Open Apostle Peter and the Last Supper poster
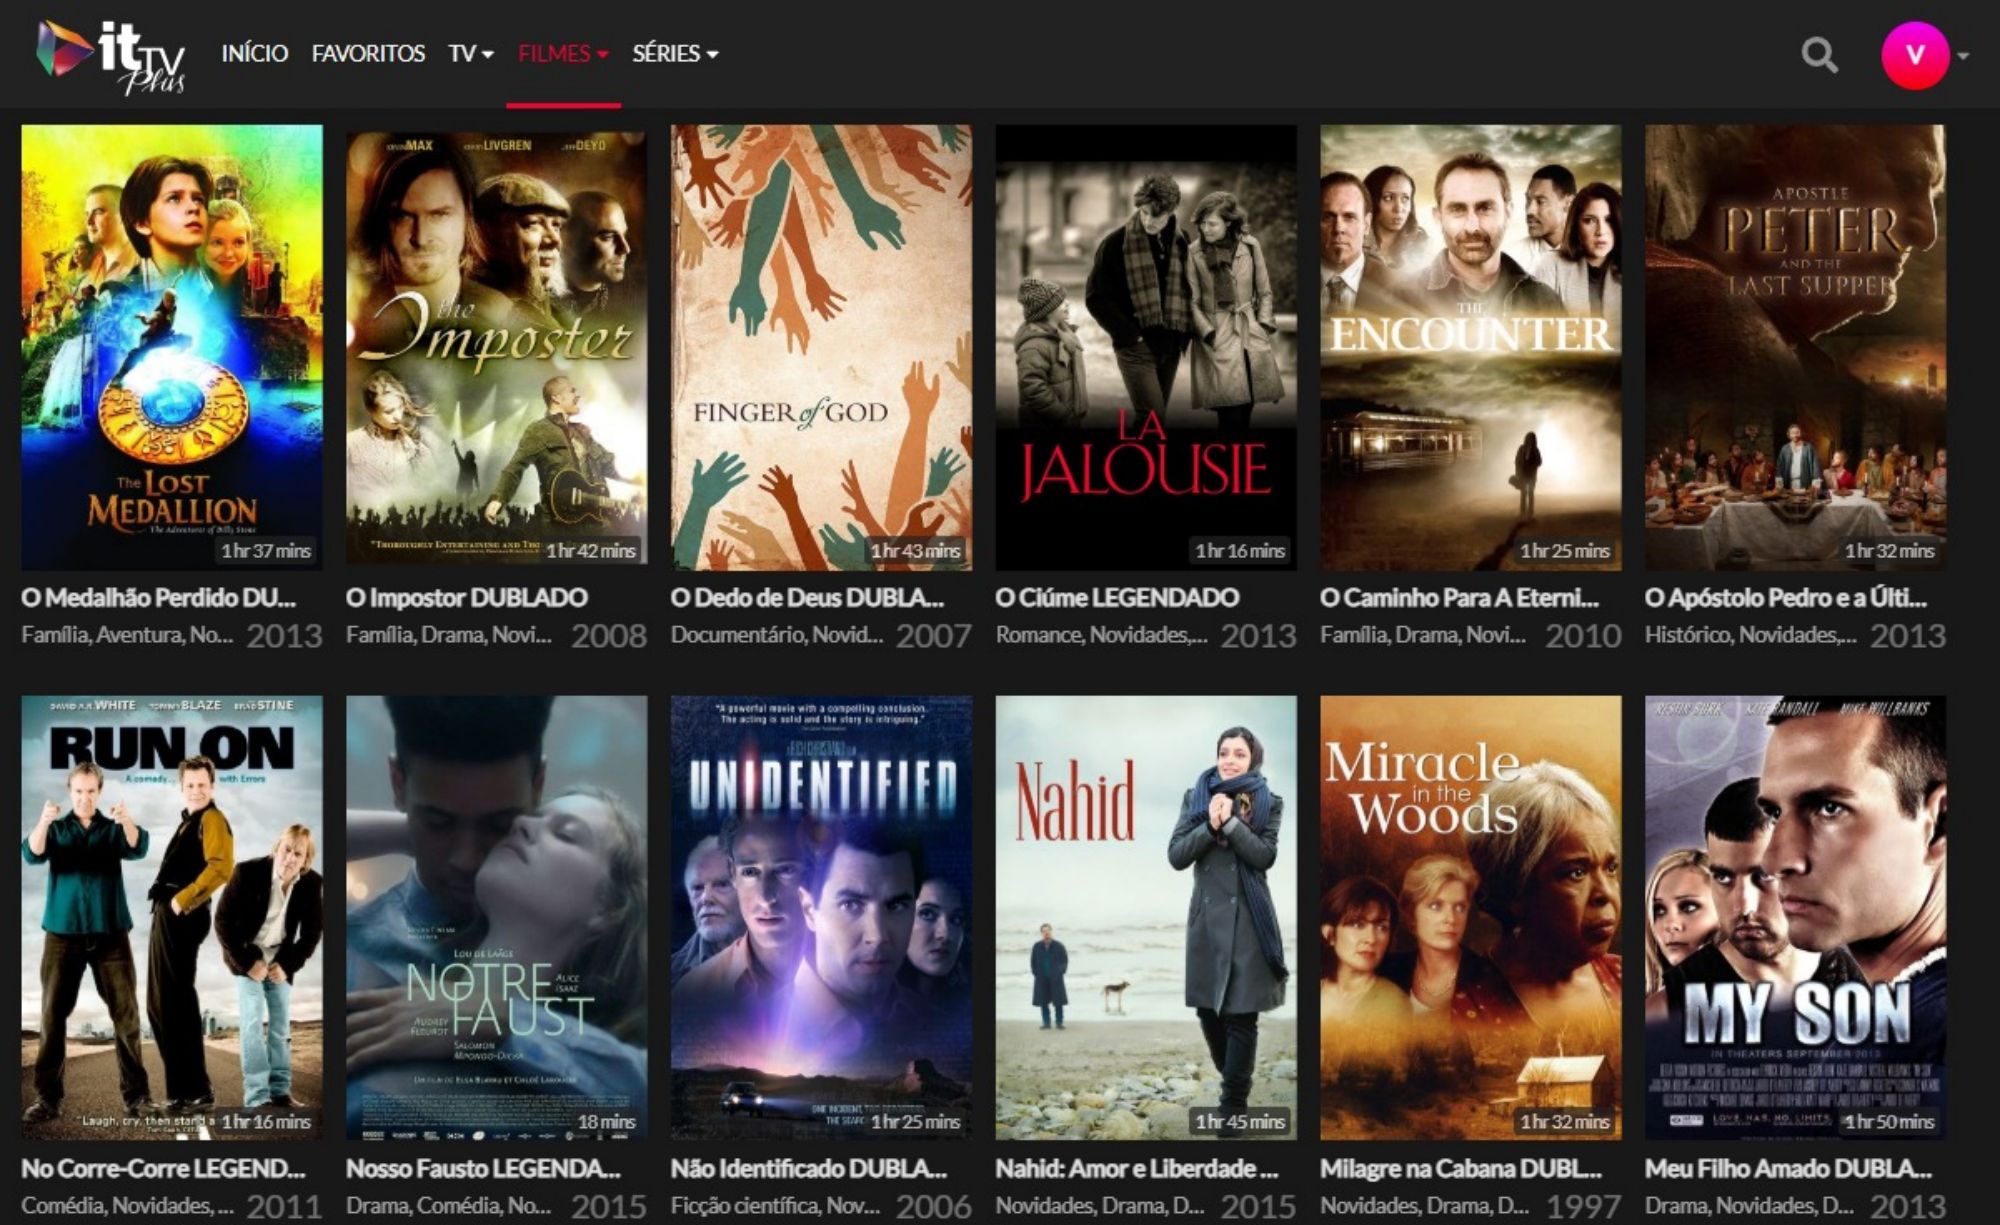This screenshot has height=1225, width=2000. [x=1795, y=346]
